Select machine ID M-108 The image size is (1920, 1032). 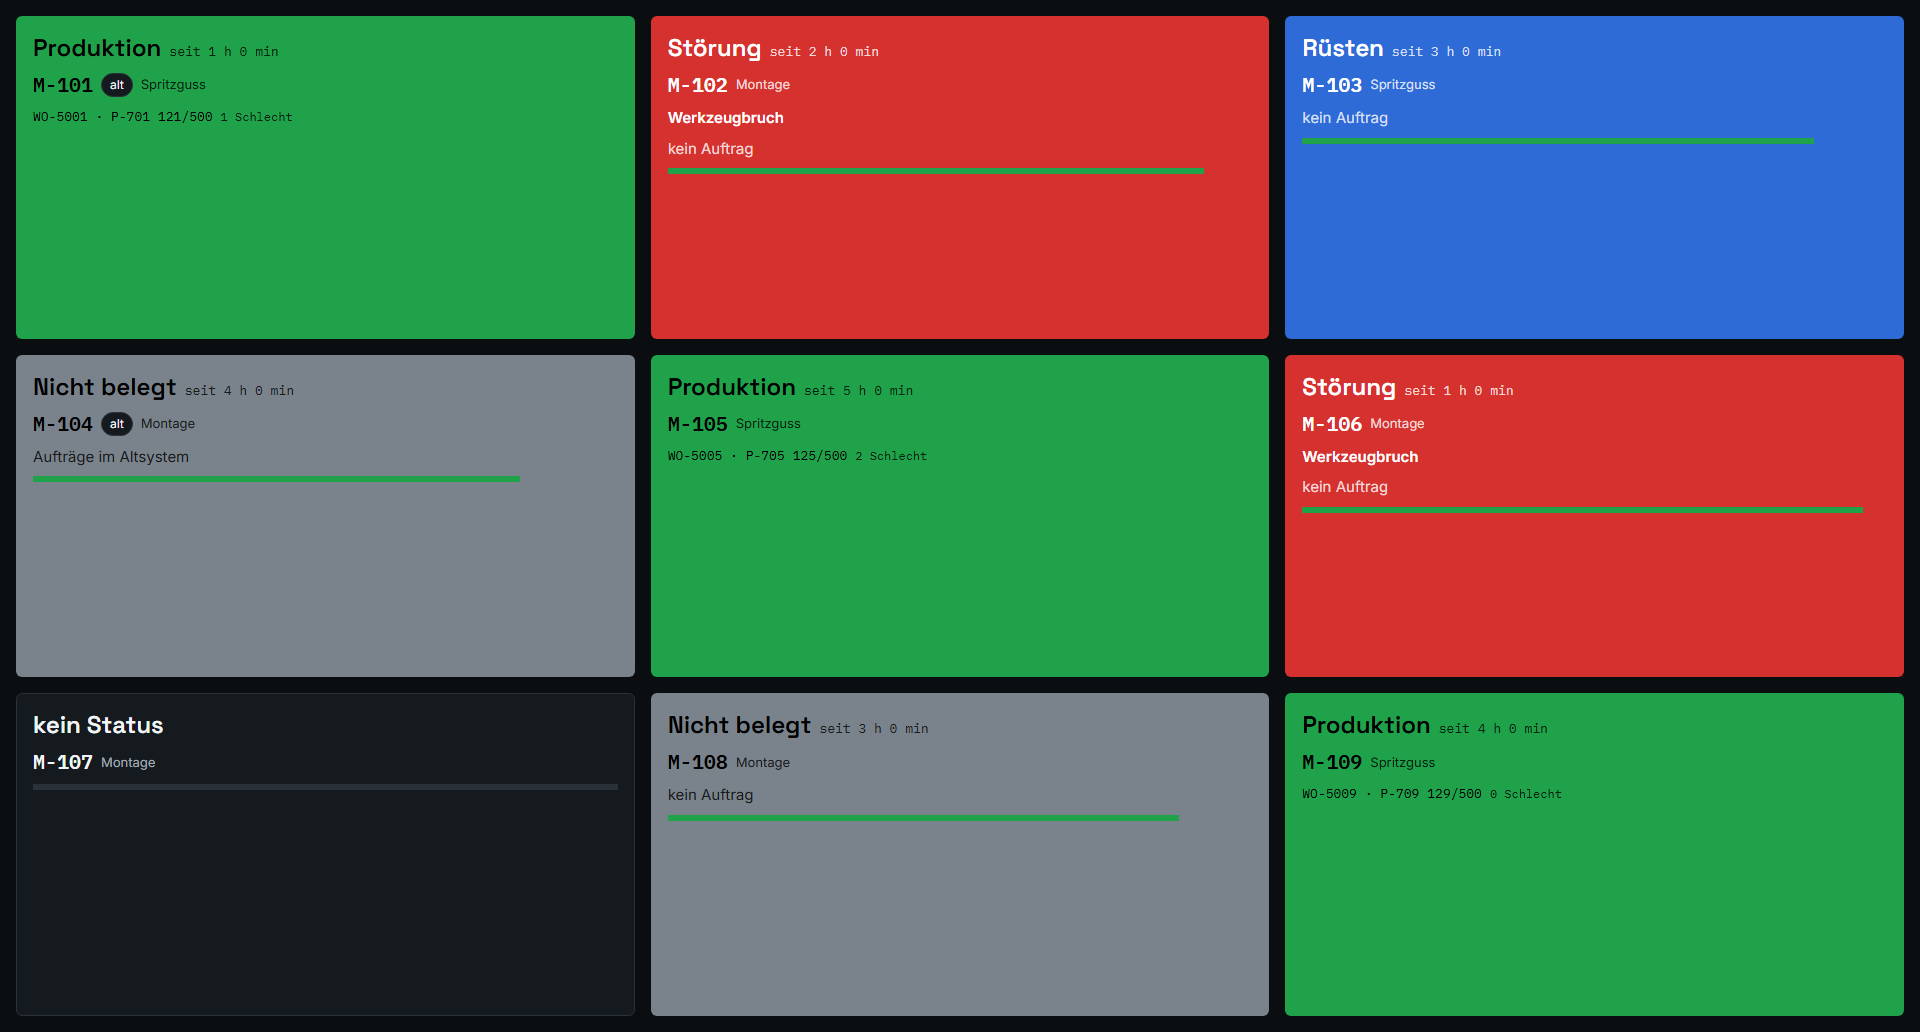[697, 762]
